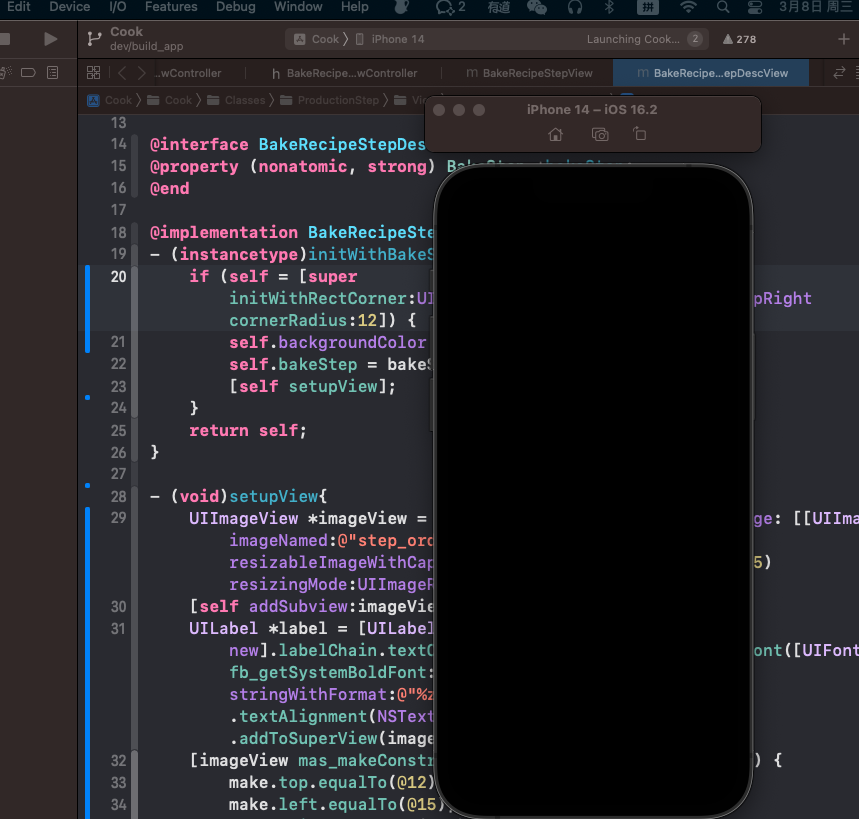
Task: Go back with the editor's left chevron
Action: click(122, 73)
